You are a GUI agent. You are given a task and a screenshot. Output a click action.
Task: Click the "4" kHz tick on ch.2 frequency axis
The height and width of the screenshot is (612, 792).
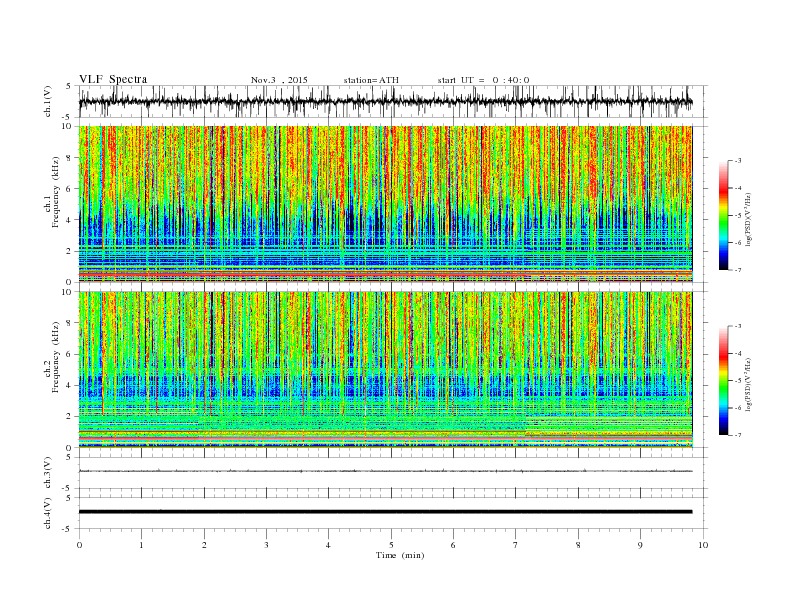pos(69,385)
